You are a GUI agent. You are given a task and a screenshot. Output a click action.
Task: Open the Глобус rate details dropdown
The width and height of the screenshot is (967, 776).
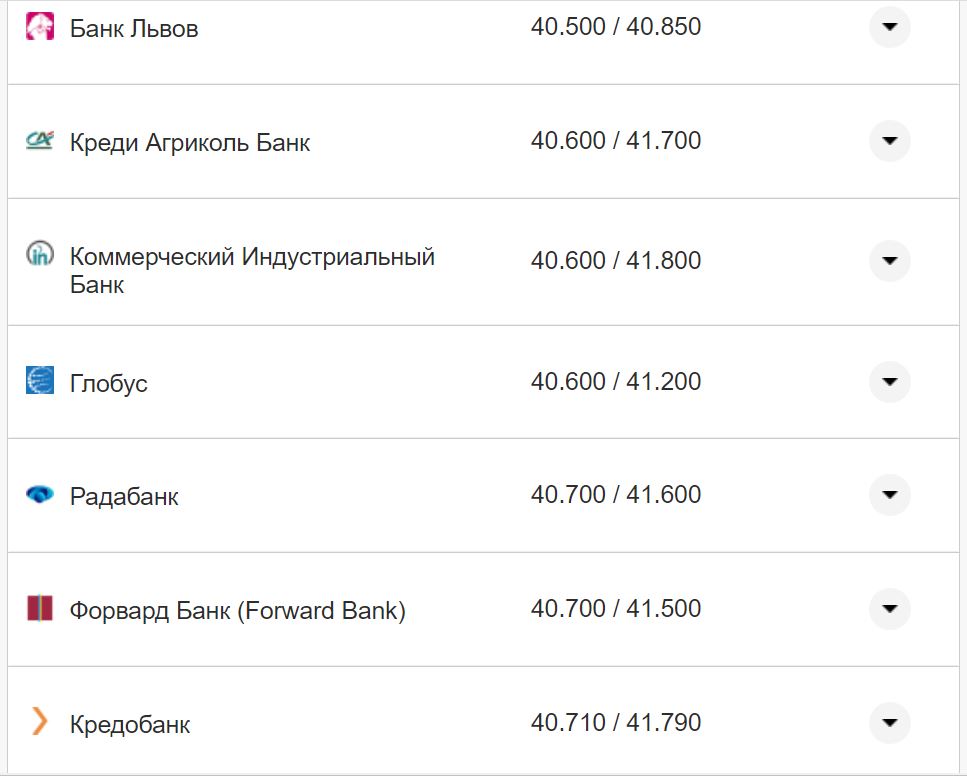[x=888, y=382]
